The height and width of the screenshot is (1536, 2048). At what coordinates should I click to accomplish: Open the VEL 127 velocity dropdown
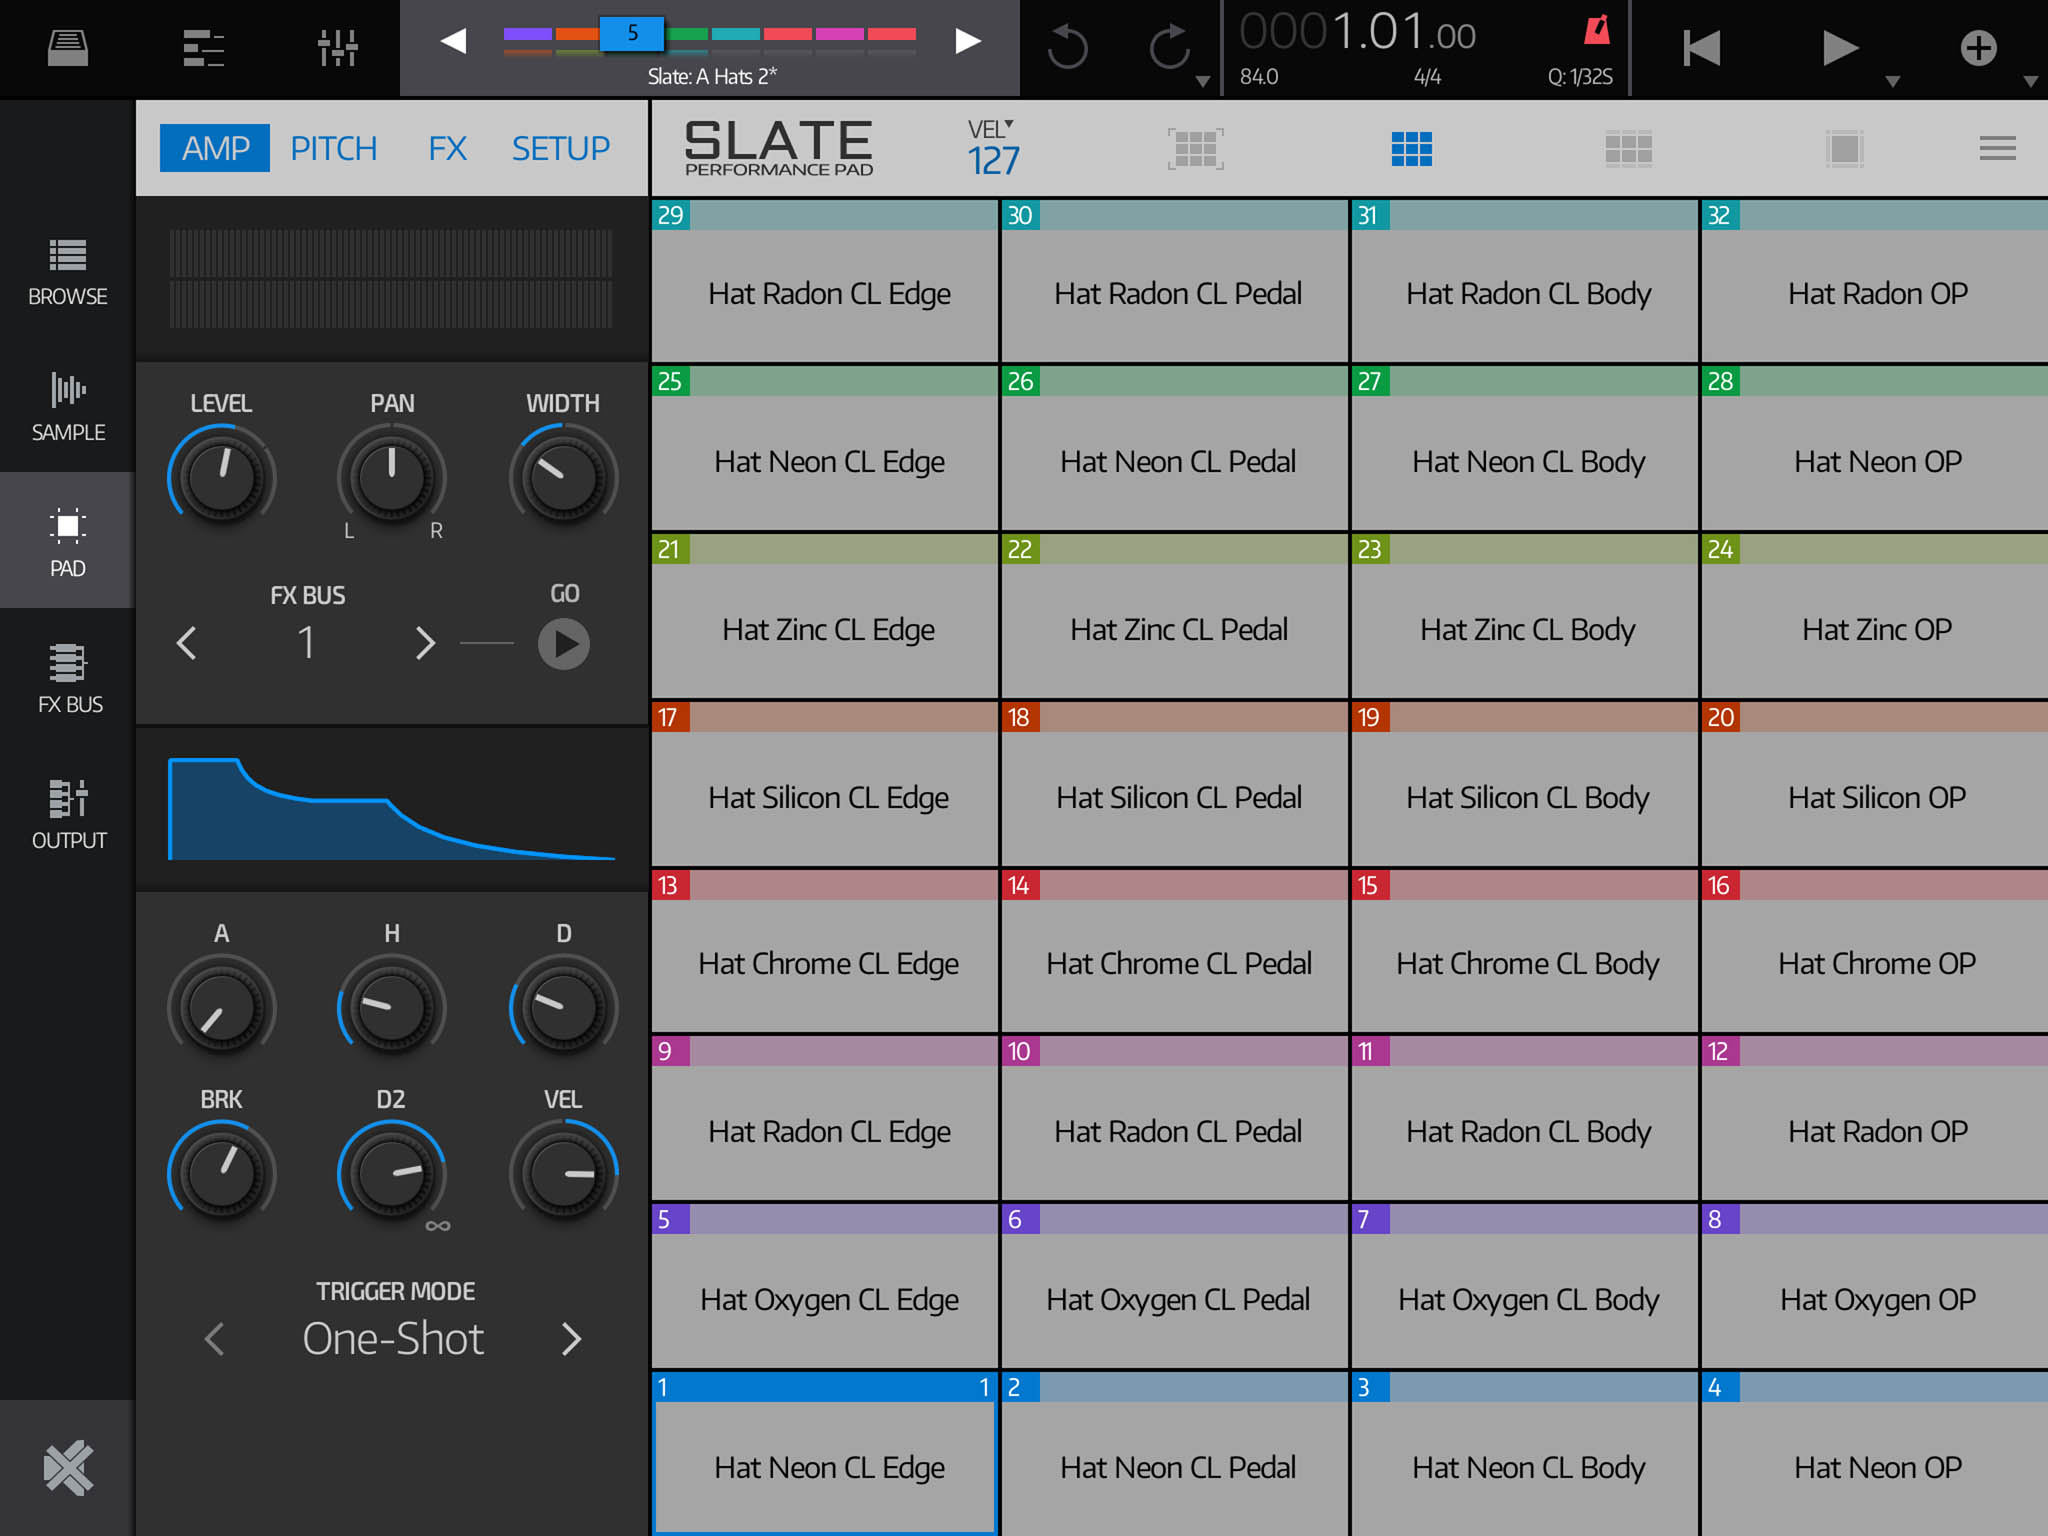point(992,148)
